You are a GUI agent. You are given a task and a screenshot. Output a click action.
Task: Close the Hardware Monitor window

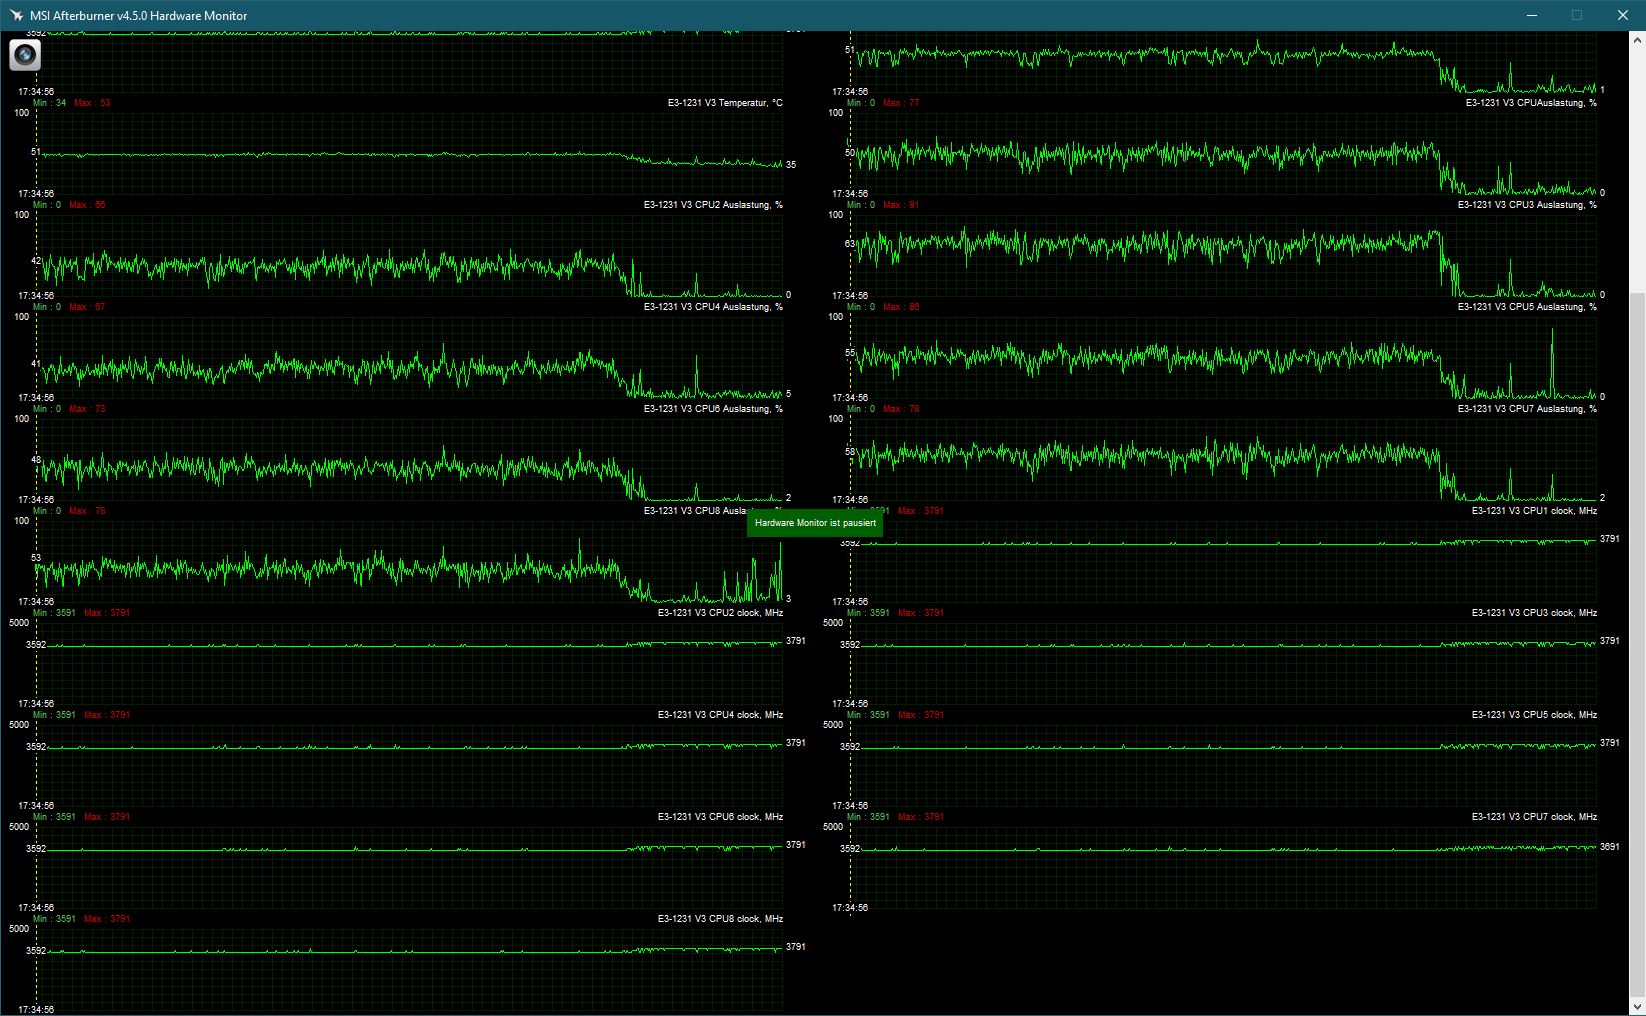click(1623, 16)
